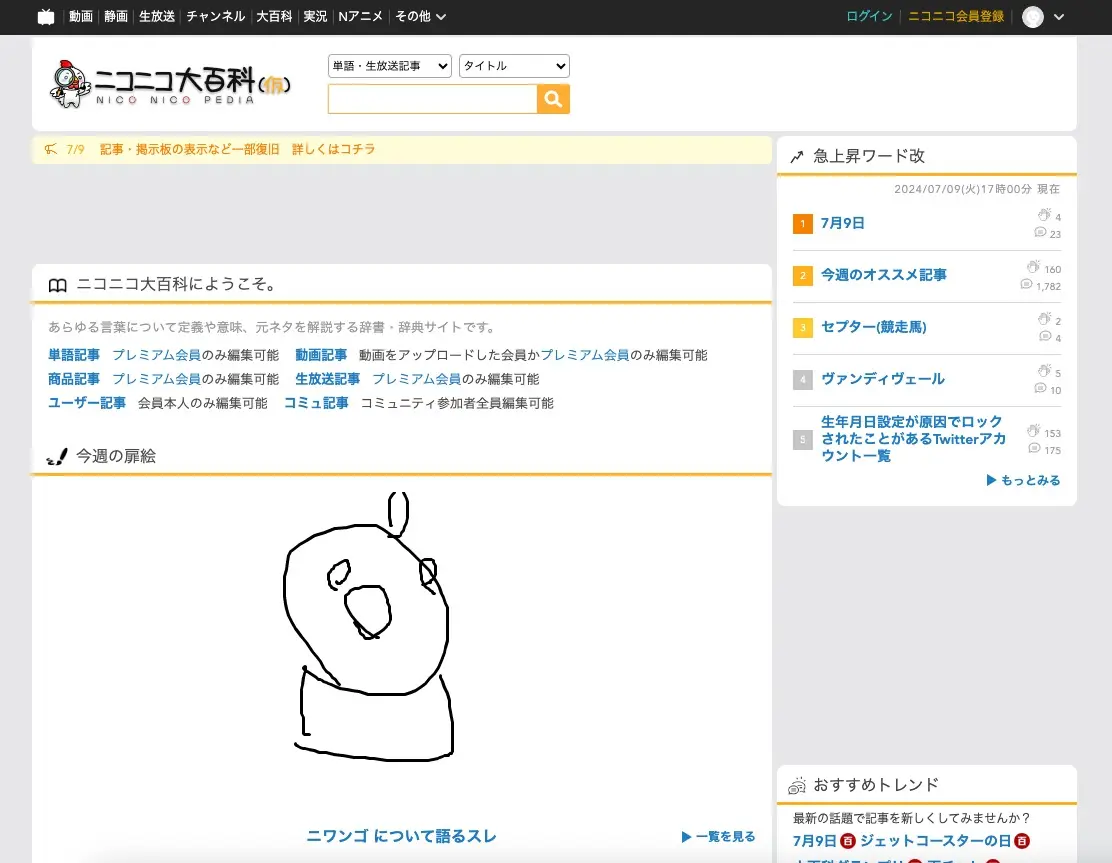Image resolution: width=1112 pixels, height=863 pixels.
Task: Open ニワンゴ について語るスレ link
Action: [401, 836]
